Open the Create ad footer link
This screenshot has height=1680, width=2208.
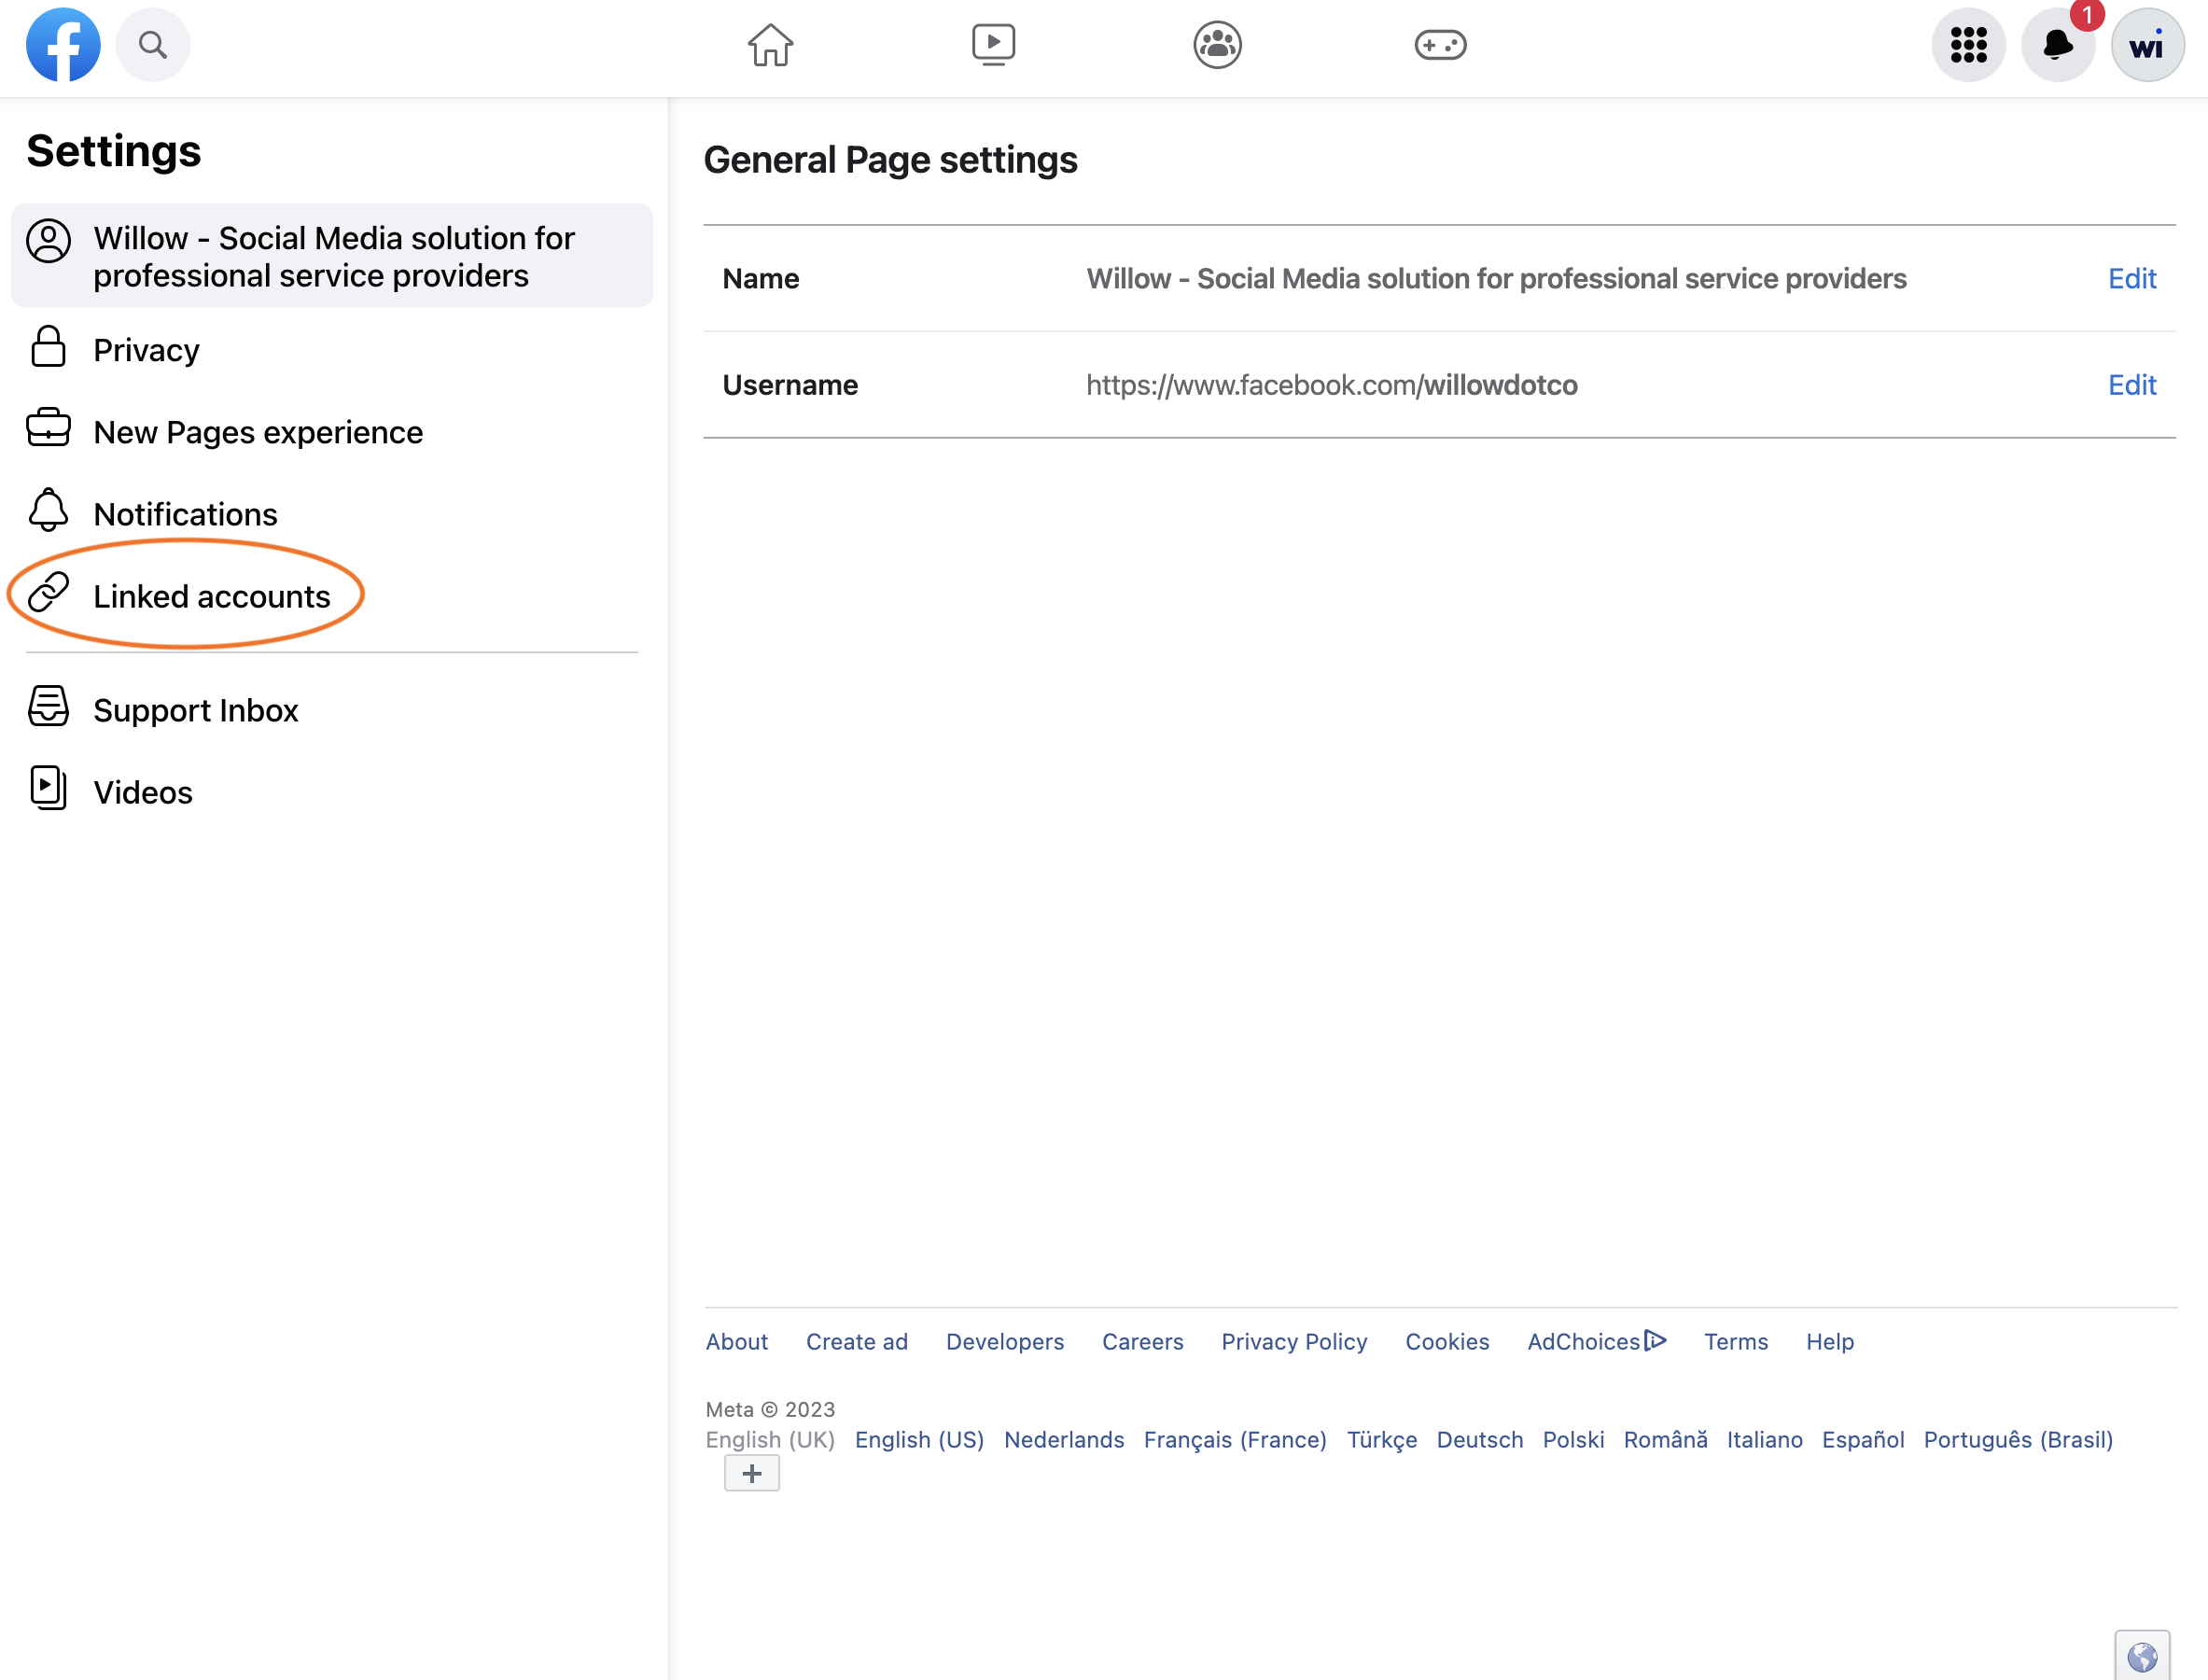pos(857,1342)
